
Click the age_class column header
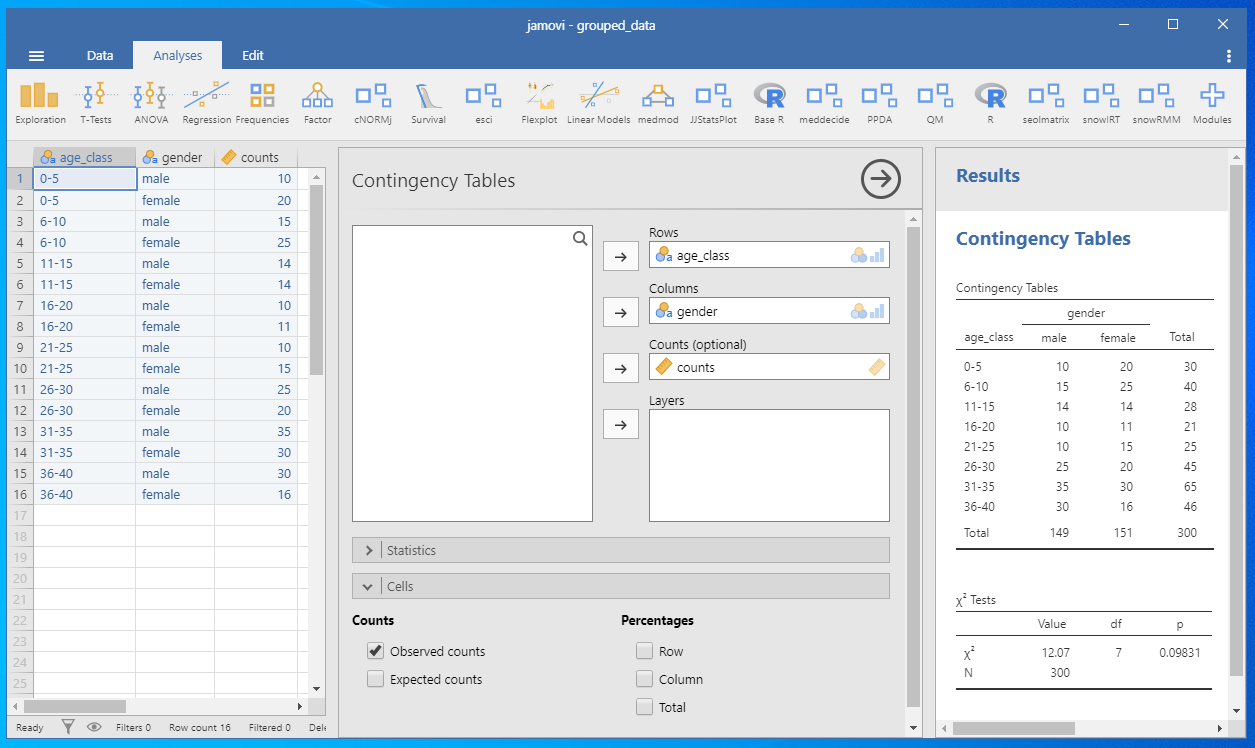pos(85,157)
